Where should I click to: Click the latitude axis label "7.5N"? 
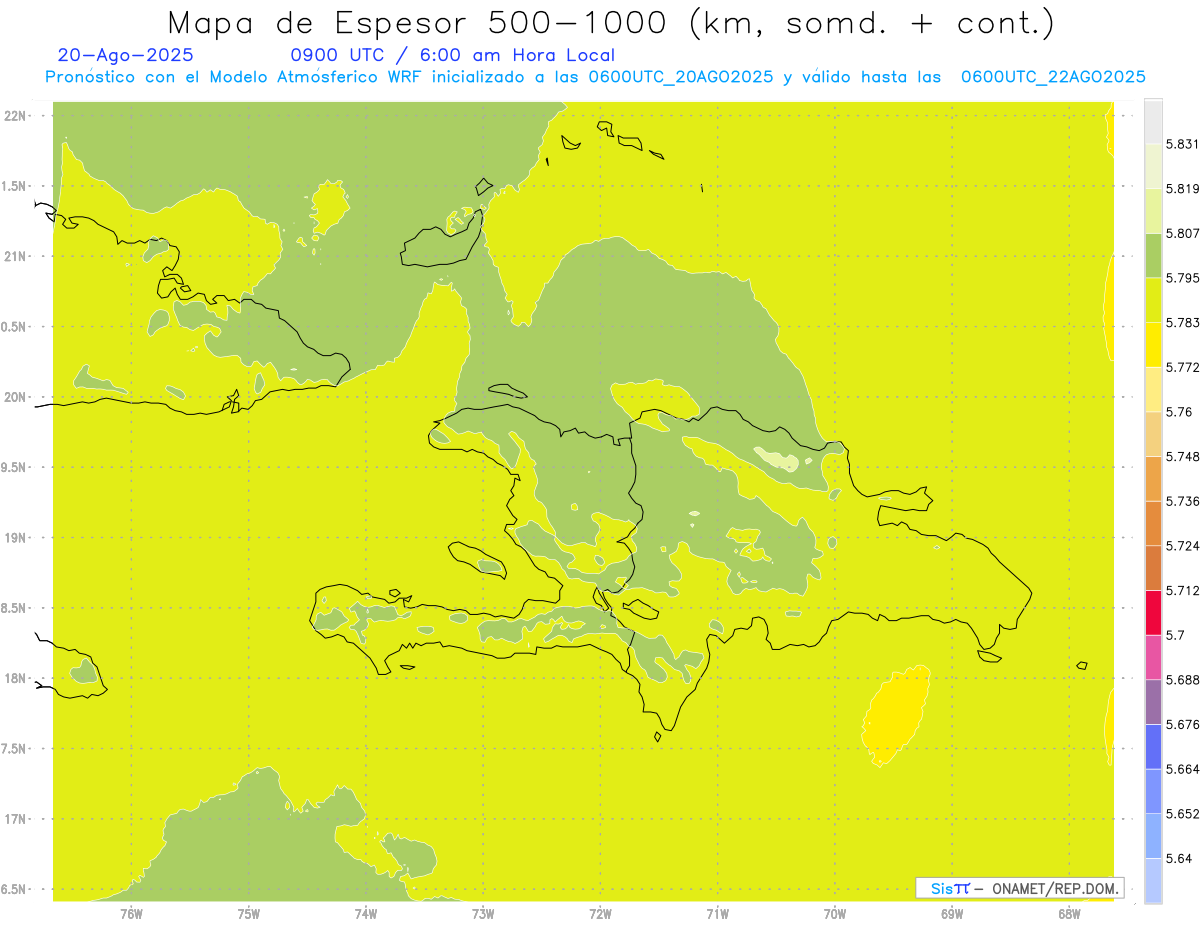tap(12, 749)
